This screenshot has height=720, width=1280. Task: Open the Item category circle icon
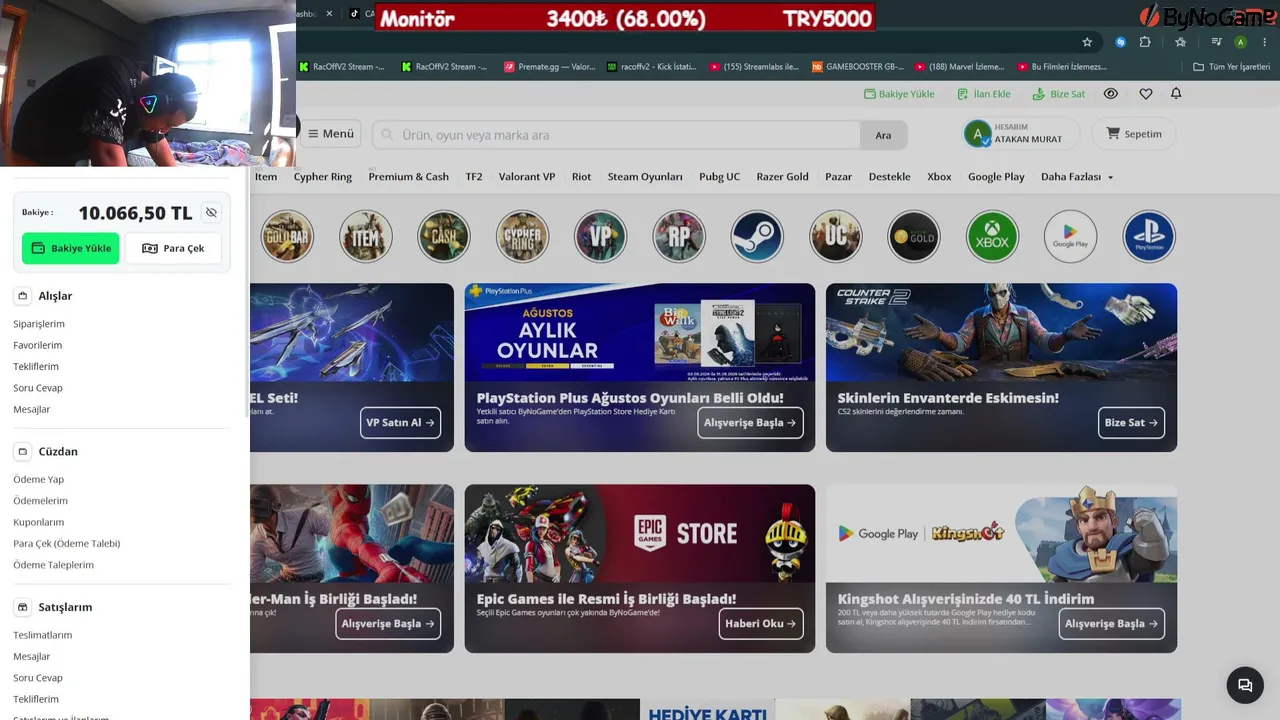365,237
